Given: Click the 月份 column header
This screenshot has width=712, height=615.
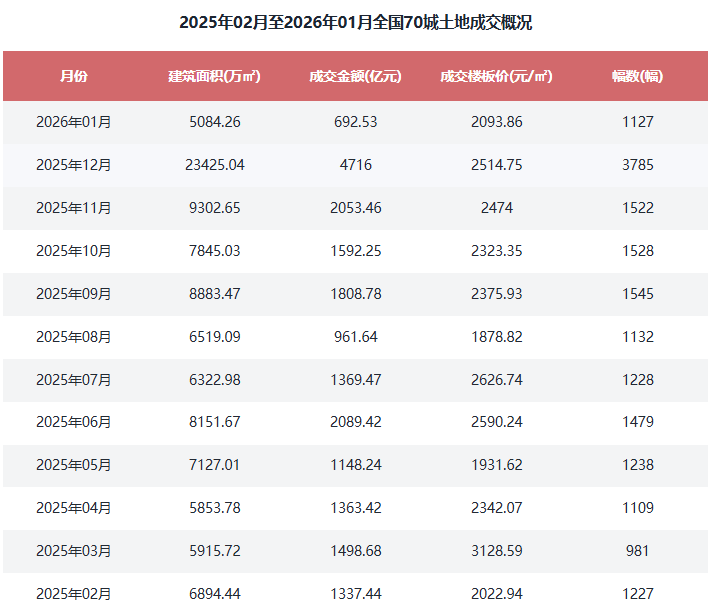Looking at the screenshot, I should pyautogui.click(x=73, y=76).
